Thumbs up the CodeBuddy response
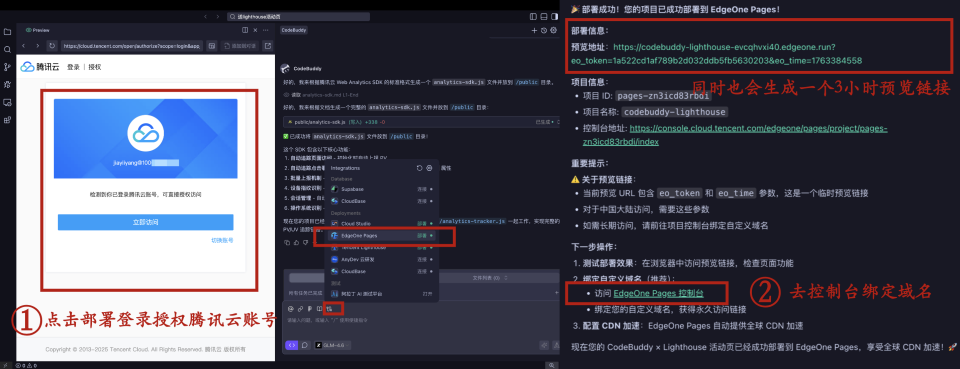 point(297,242)
